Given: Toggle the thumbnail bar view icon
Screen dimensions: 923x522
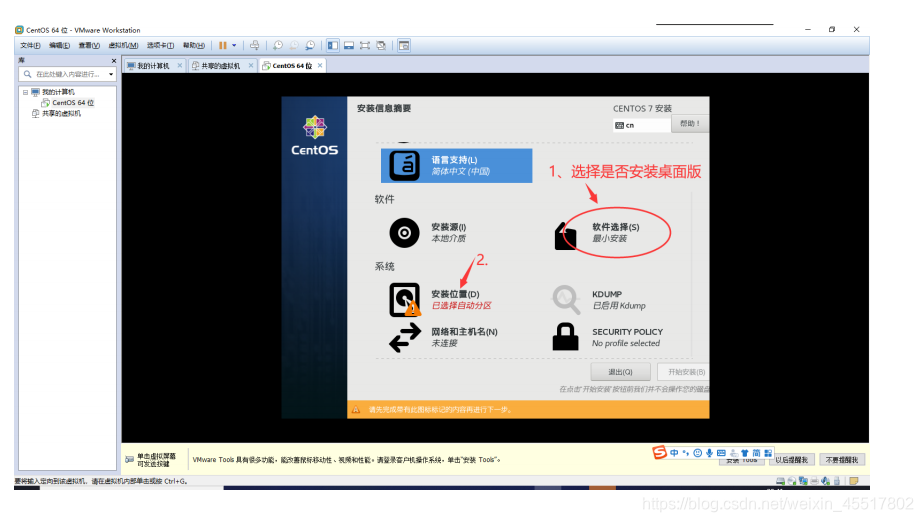Looking at the screenshot, I should (349, 45).
